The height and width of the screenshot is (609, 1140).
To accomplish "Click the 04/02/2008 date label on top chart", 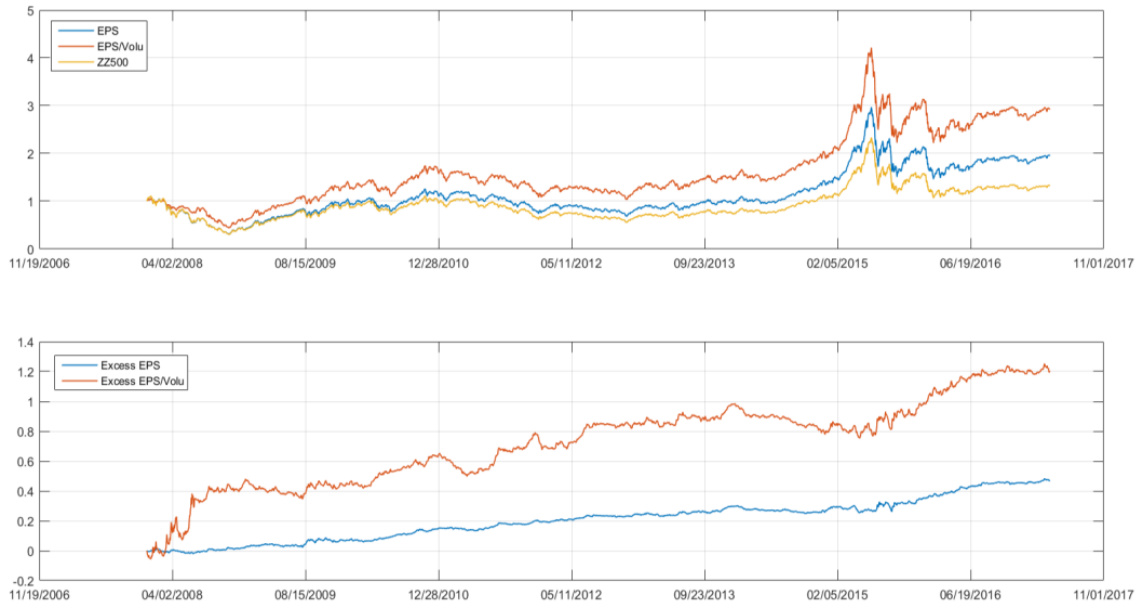I will 173,265.
